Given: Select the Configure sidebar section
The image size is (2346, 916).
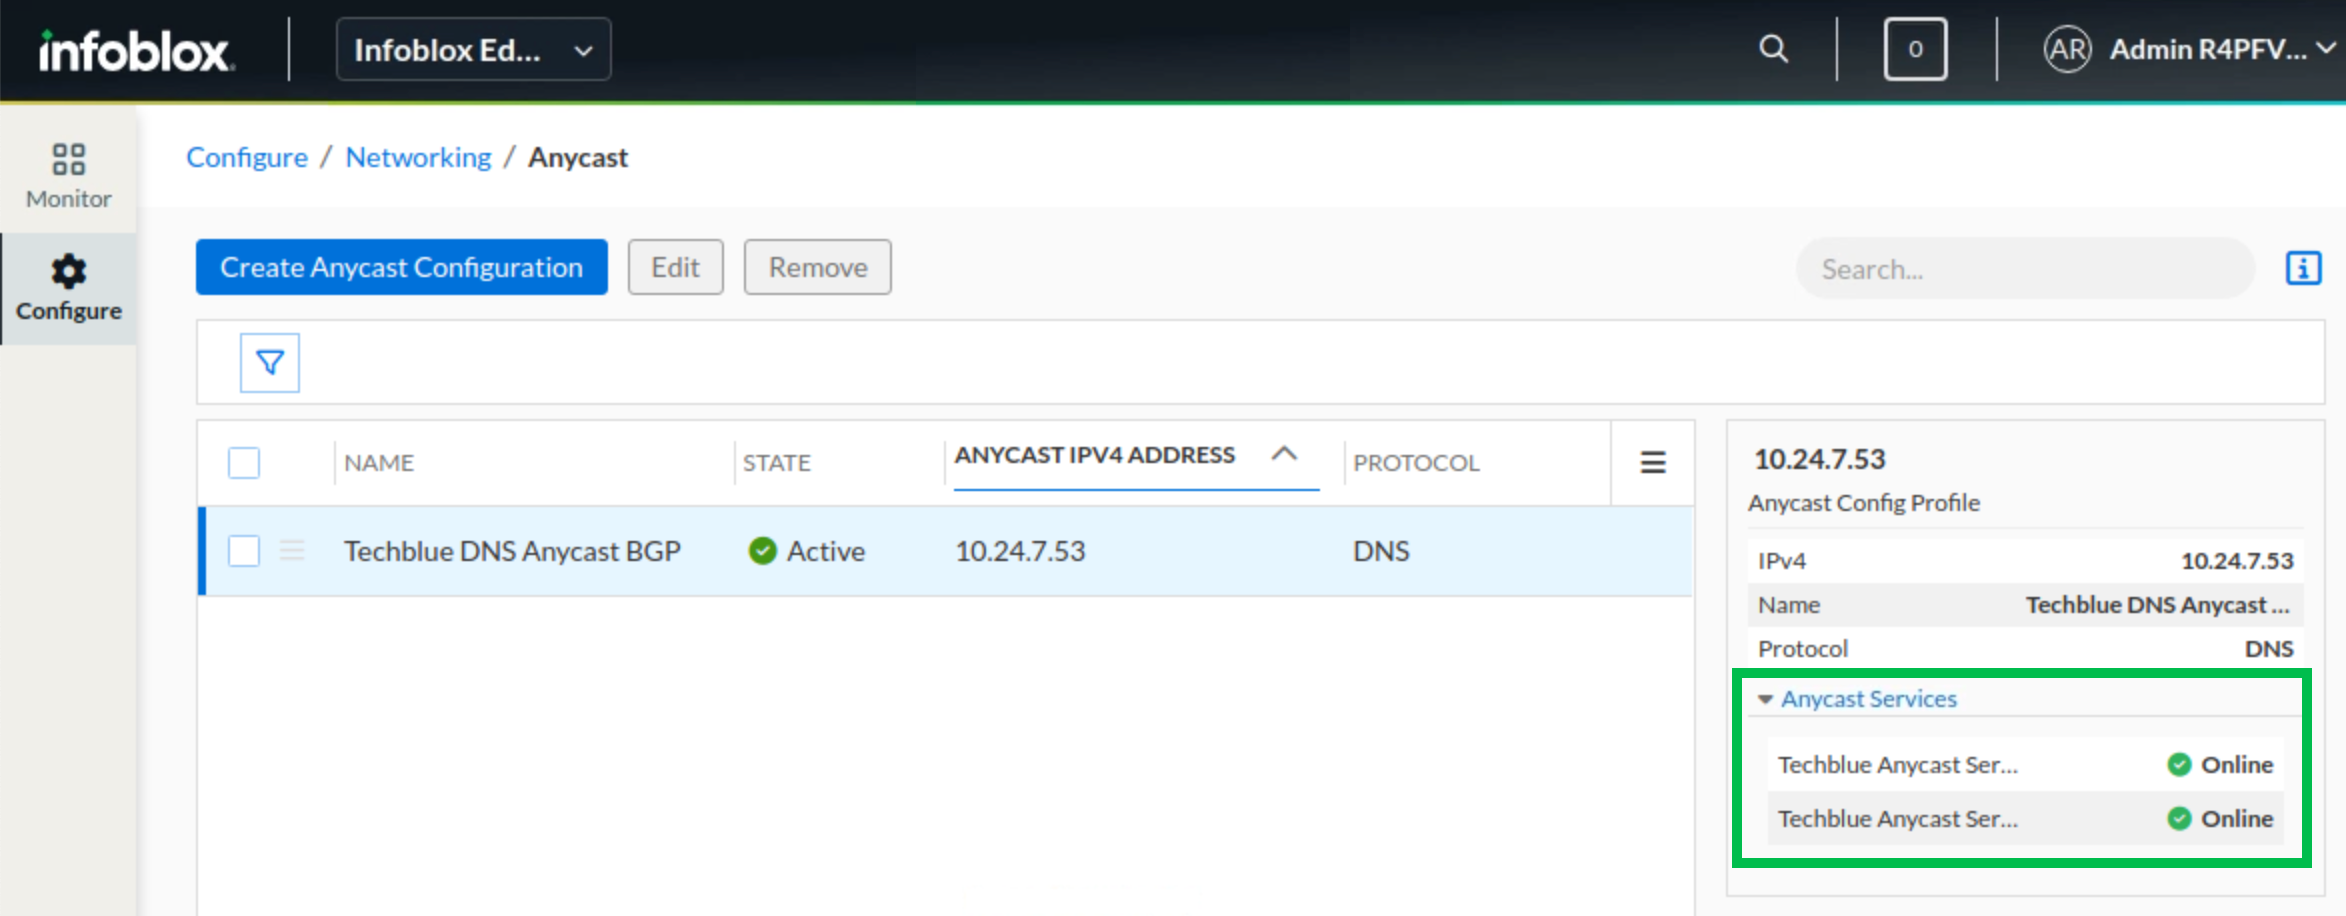Looking at the screenshot, I should click(x=68, y=288).
